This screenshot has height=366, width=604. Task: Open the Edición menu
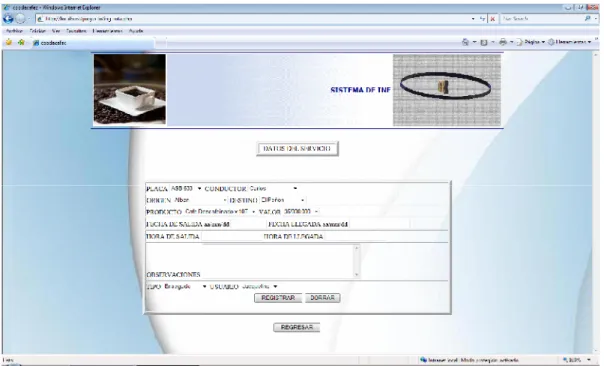click(x=37, y=31)
